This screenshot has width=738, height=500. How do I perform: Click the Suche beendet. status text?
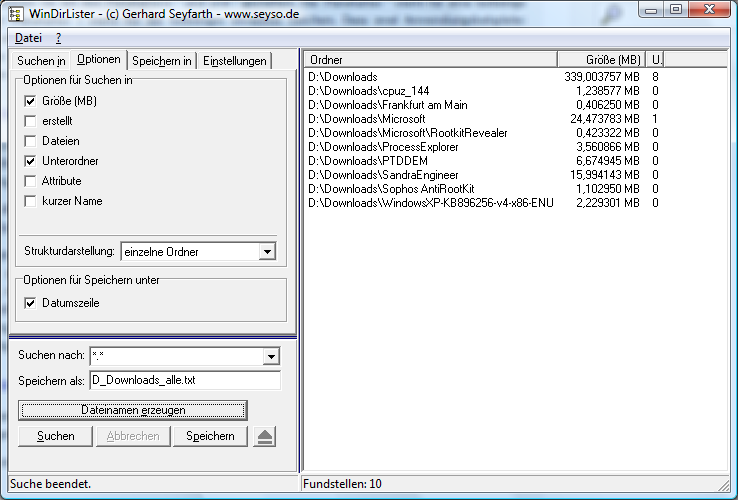[50, 484]
